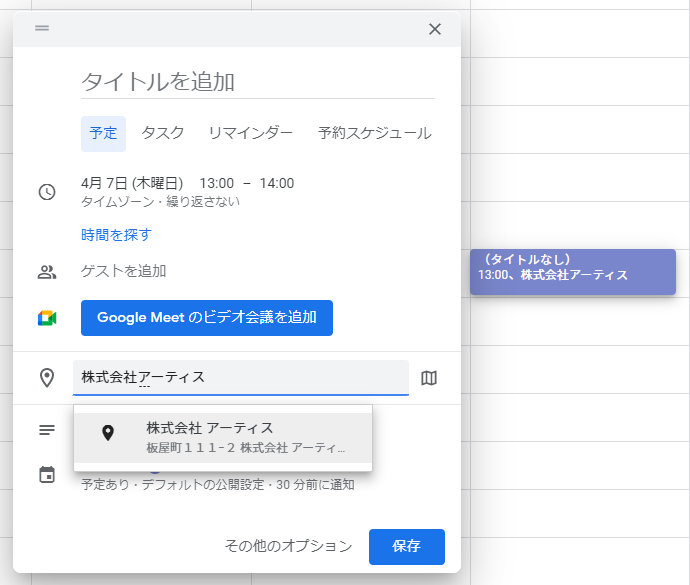This screenshot has width=690, height=585.
Task: Click the calendar icon near visibility settings
Action: coord(47,475)
